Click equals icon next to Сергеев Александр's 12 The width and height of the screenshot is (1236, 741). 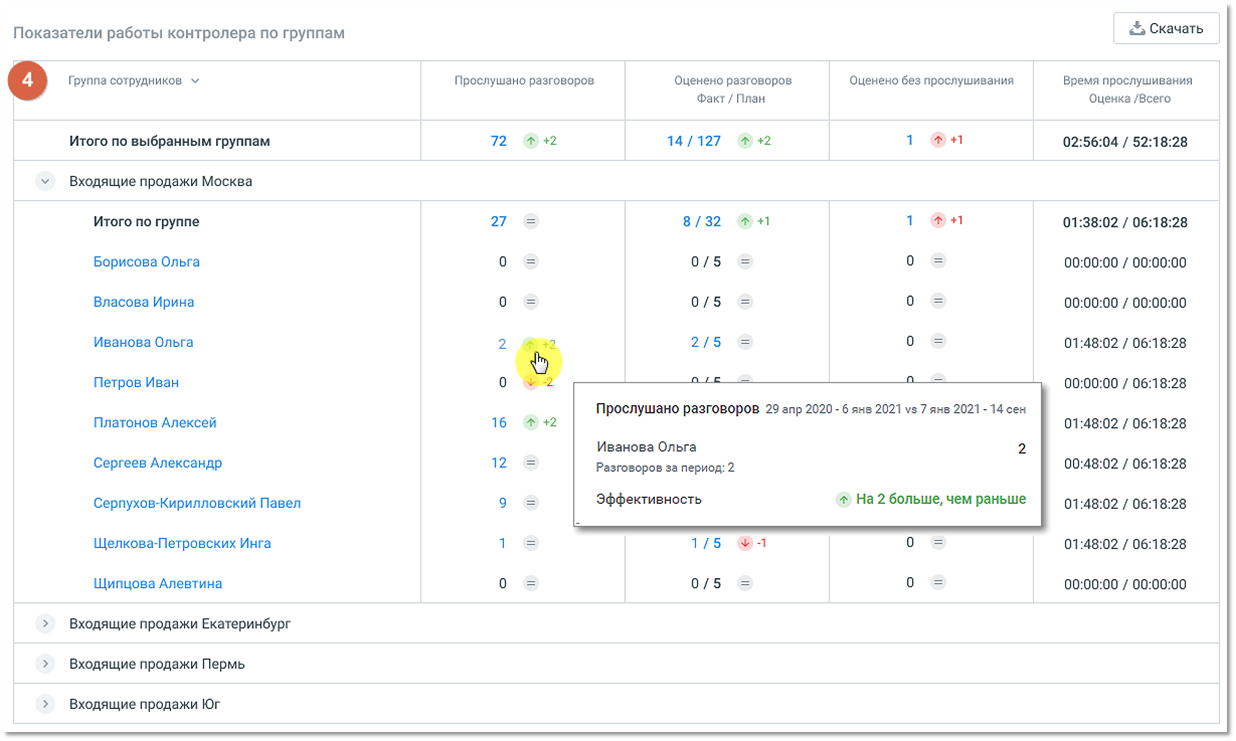click(x=531, y=463)
